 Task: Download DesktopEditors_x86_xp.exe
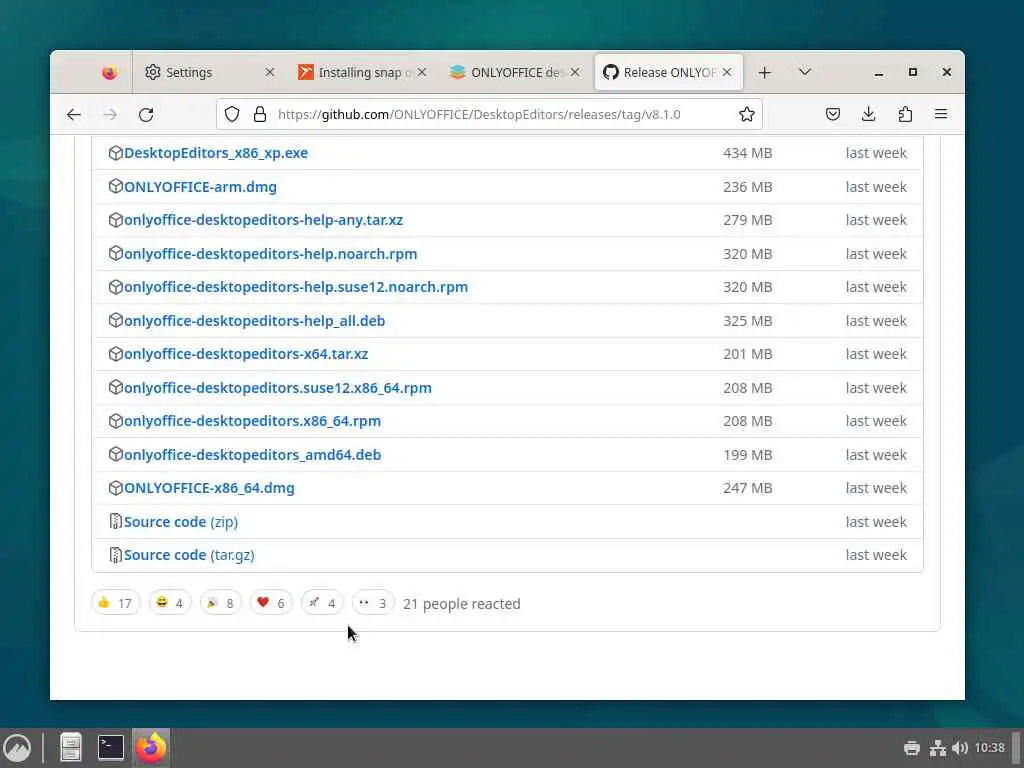pyautogui.click(x=216, y=153)
